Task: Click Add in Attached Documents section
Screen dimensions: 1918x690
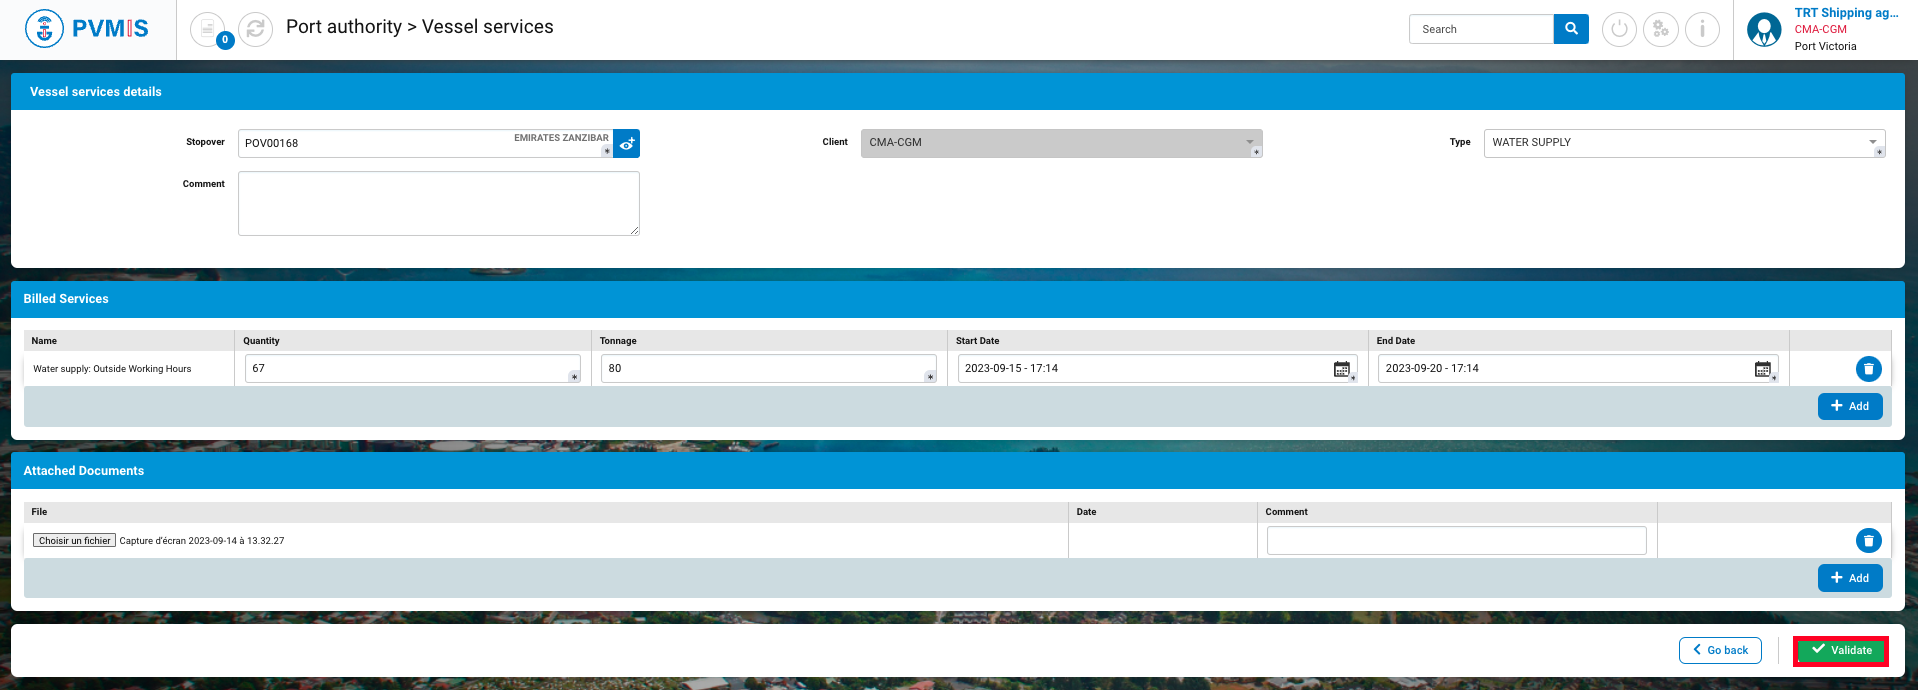Action: [1850, 578]
